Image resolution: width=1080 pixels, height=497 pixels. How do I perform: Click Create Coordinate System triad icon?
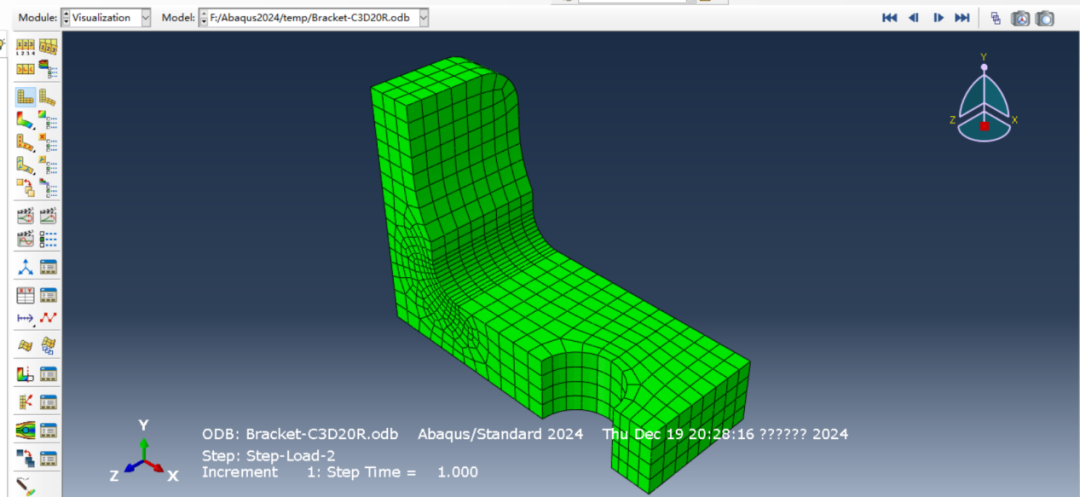coord(25,267)
